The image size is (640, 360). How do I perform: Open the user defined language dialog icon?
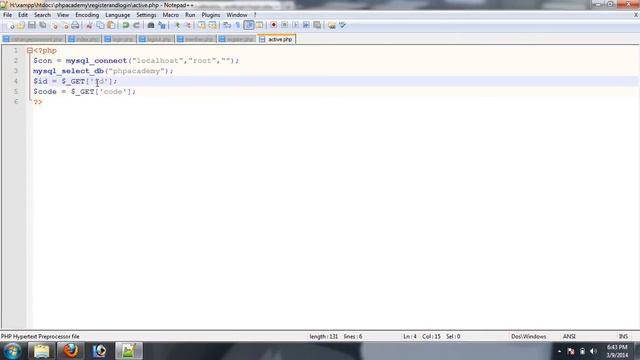pos(260,25)
